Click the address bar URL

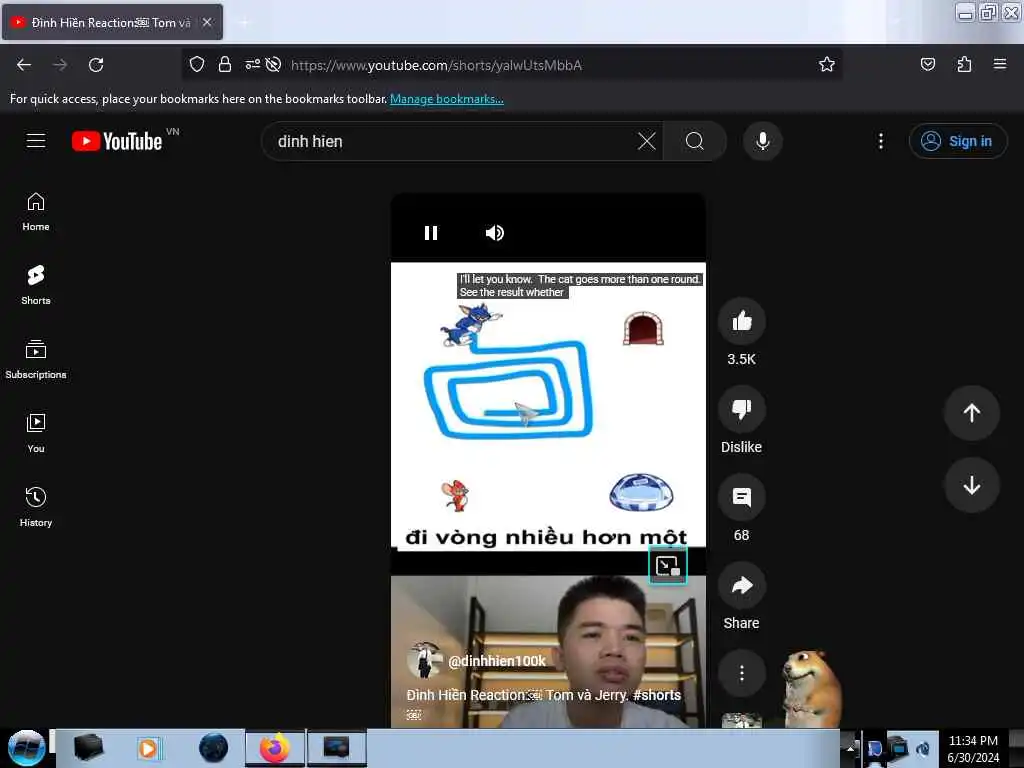coord(436,65)
